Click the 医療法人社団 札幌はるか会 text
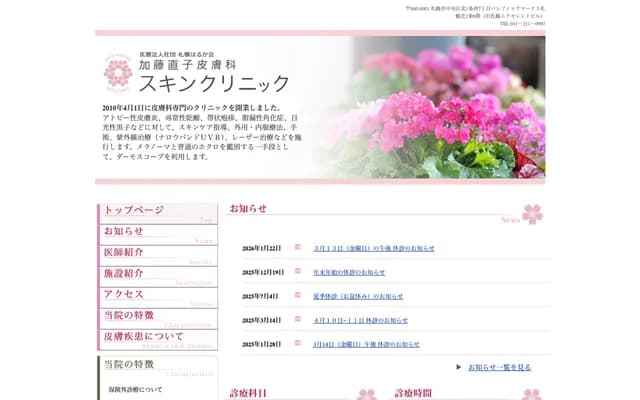This screenshot has height=400, width=640. (x=177, y=54)
